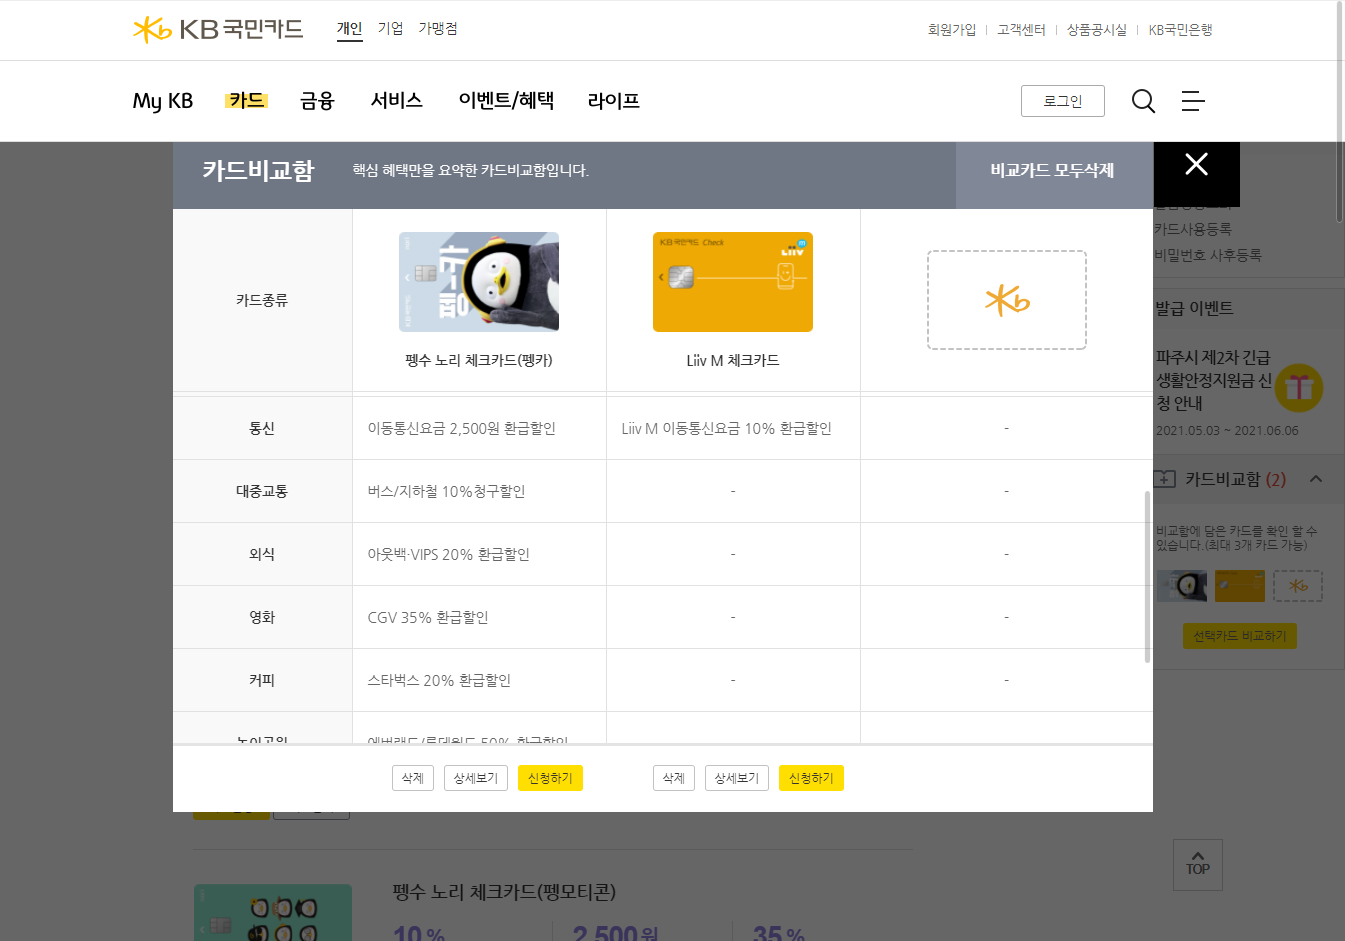Click the 발급 이벤트 sidebar heading
The width and height of the screenshot is (1345, 941).
coord(1194,308)
